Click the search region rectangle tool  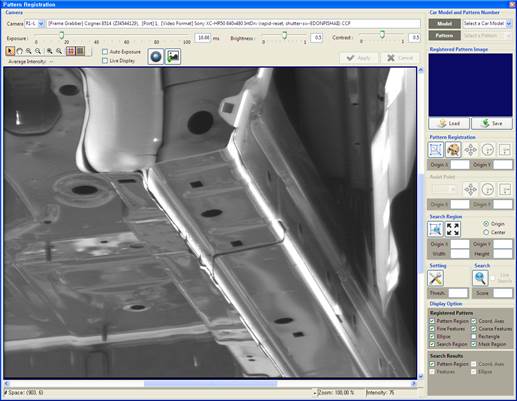click(435, 229)
